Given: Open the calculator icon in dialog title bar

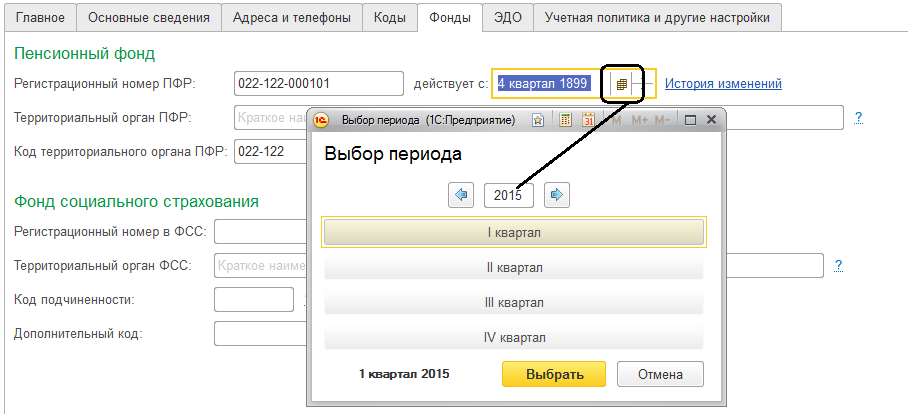Looking at the screenshot, I should (565, 120).
